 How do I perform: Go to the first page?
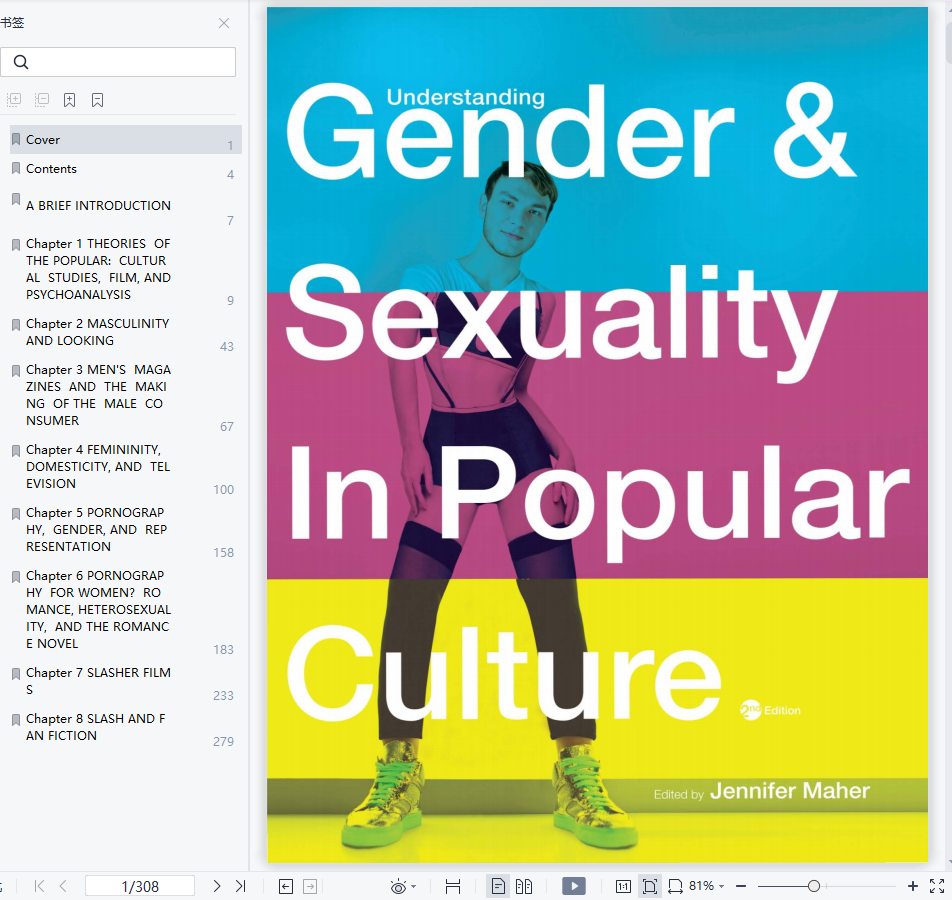pos(39,886)
